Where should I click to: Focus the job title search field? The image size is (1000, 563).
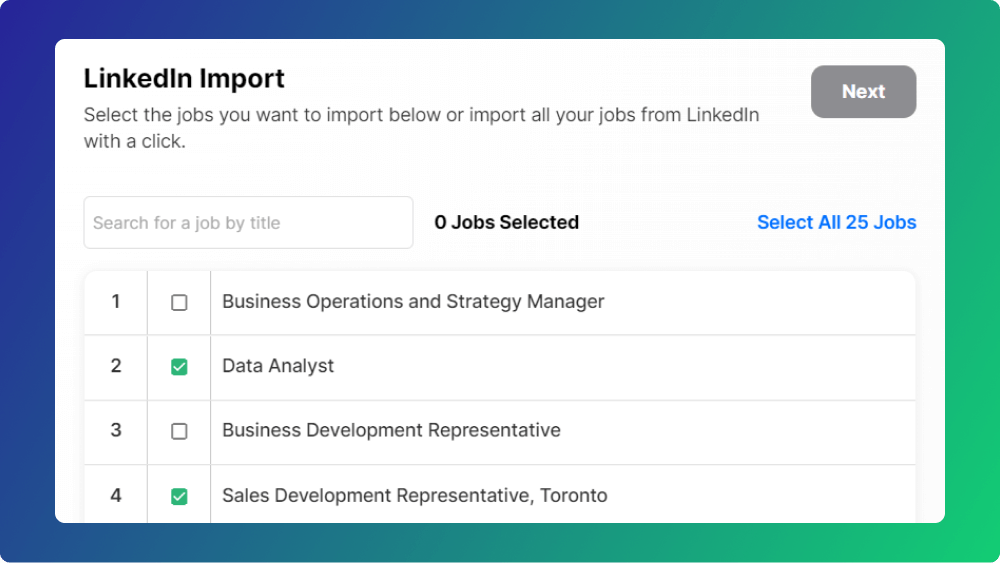(248, 223)
